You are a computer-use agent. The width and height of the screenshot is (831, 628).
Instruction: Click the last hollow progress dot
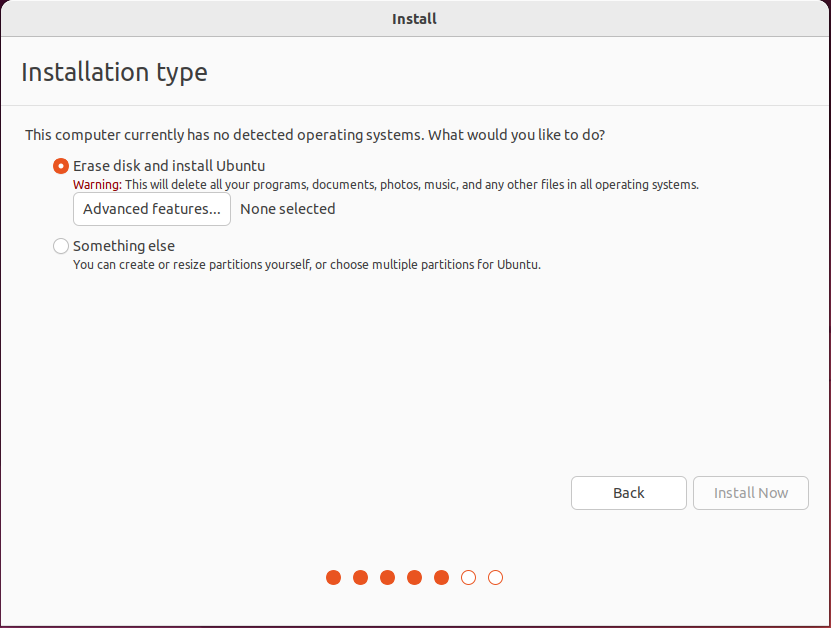(496, 577)
